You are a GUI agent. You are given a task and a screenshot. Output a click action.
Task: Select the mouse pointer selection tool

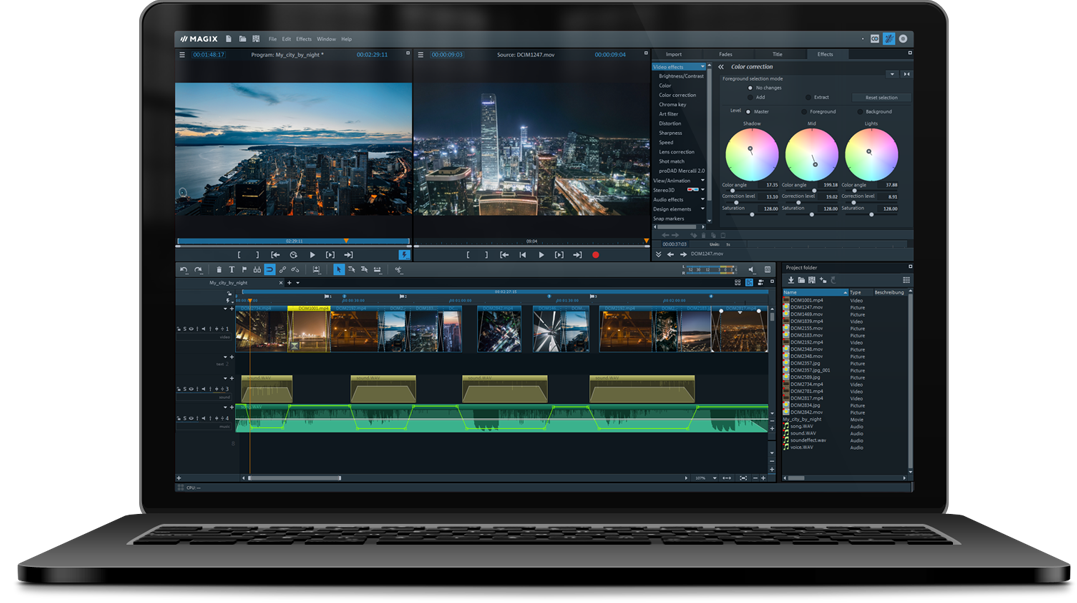click(338, 269)
